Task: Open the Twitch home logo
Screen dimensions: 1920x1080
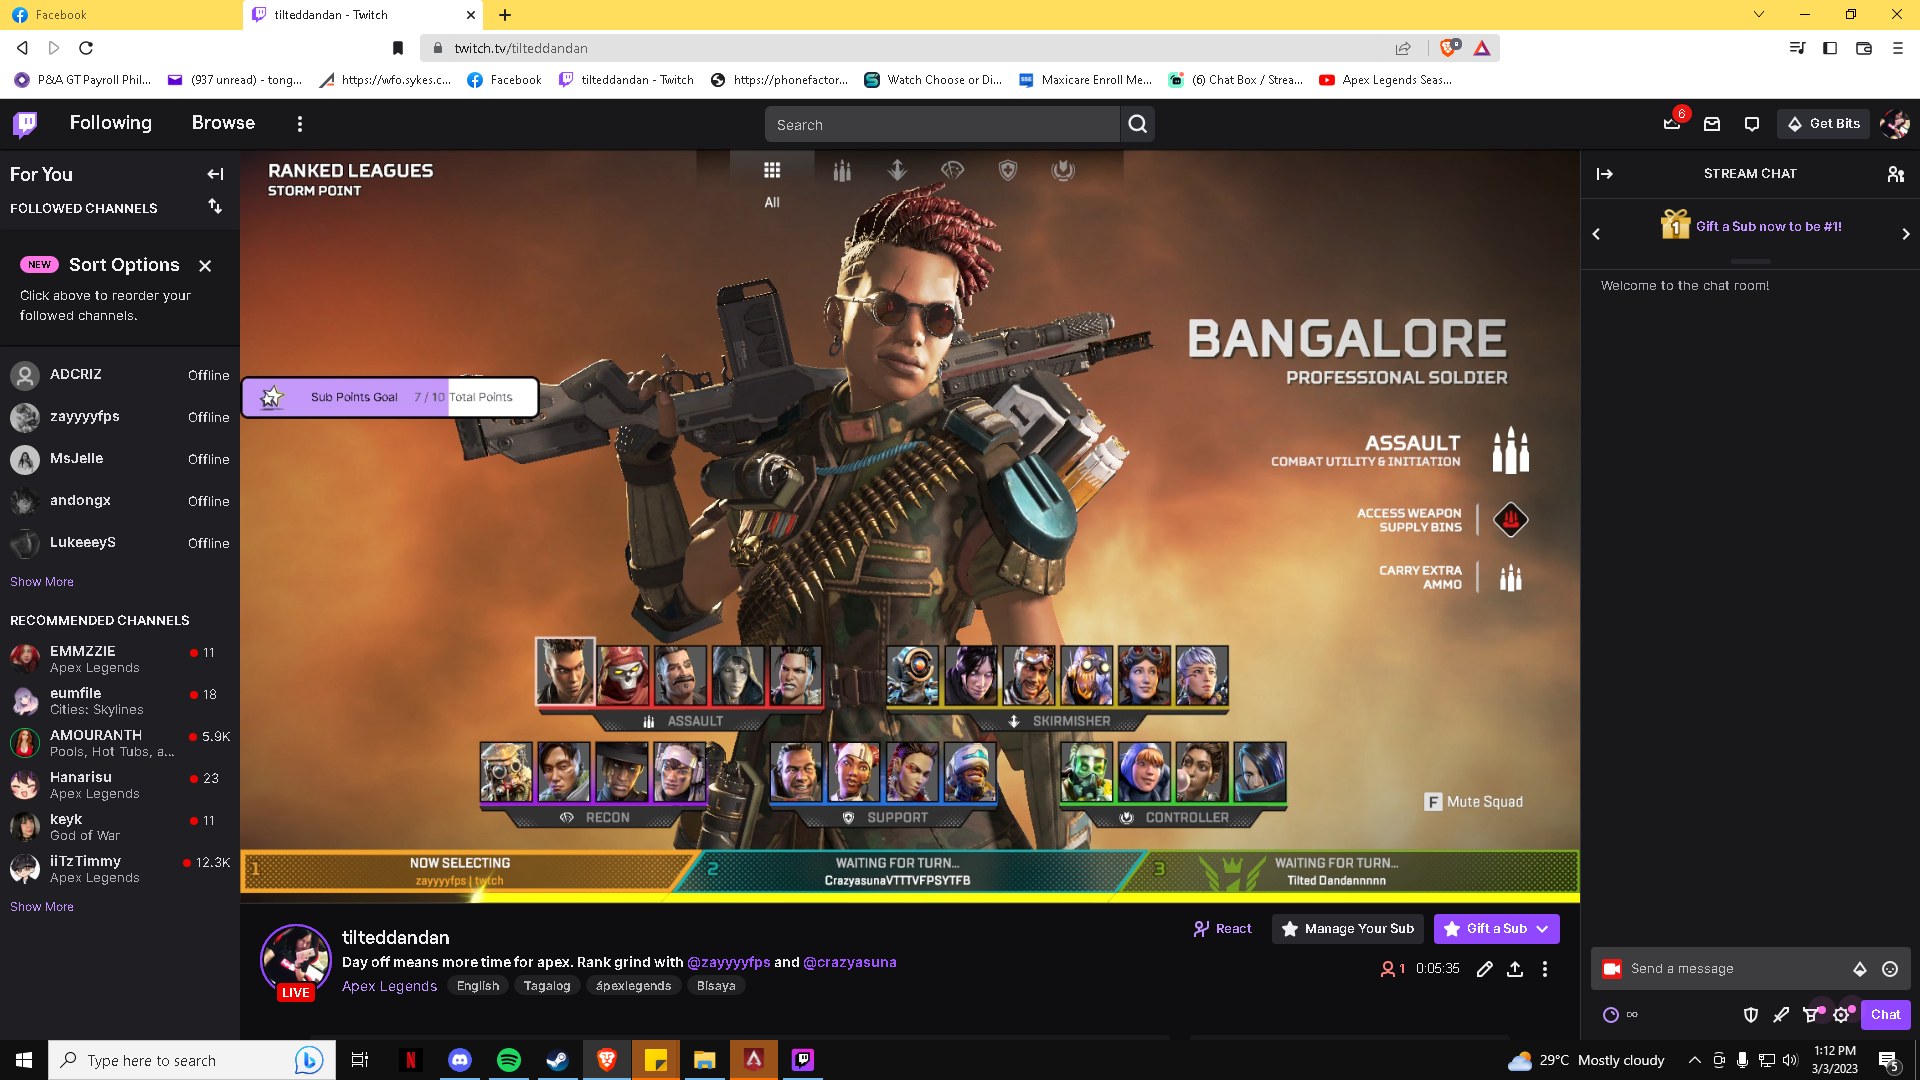Action: [25, 124]
